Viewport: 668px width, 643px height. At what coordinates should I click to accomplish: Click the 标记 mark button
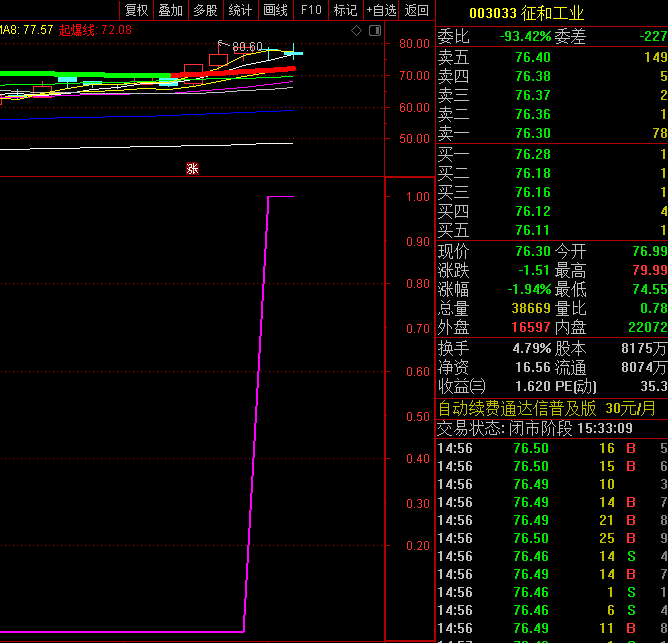pyautogui.click(x=345, y=10)
